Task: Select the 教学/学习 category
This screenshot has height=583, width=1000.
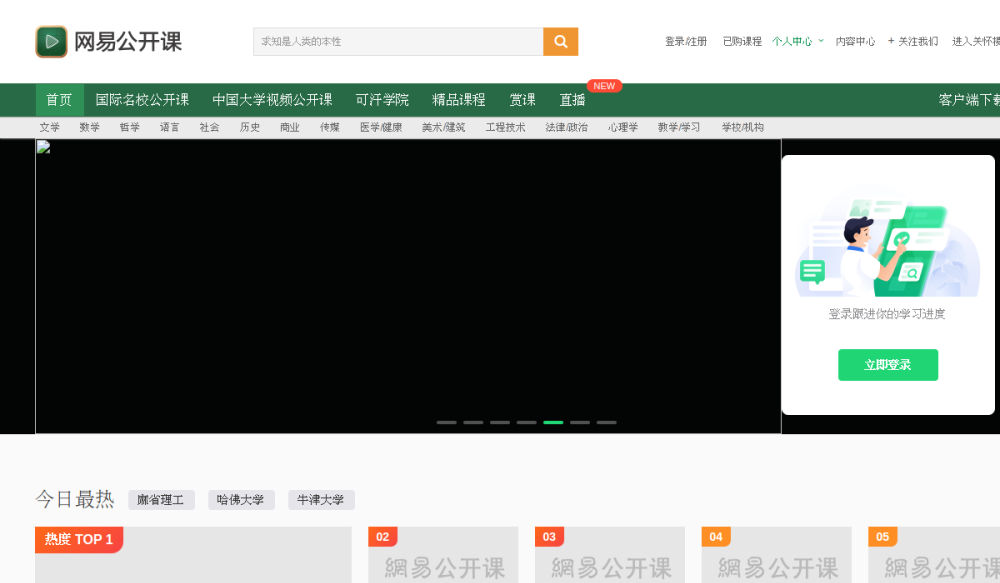Action: coord(679,128)
